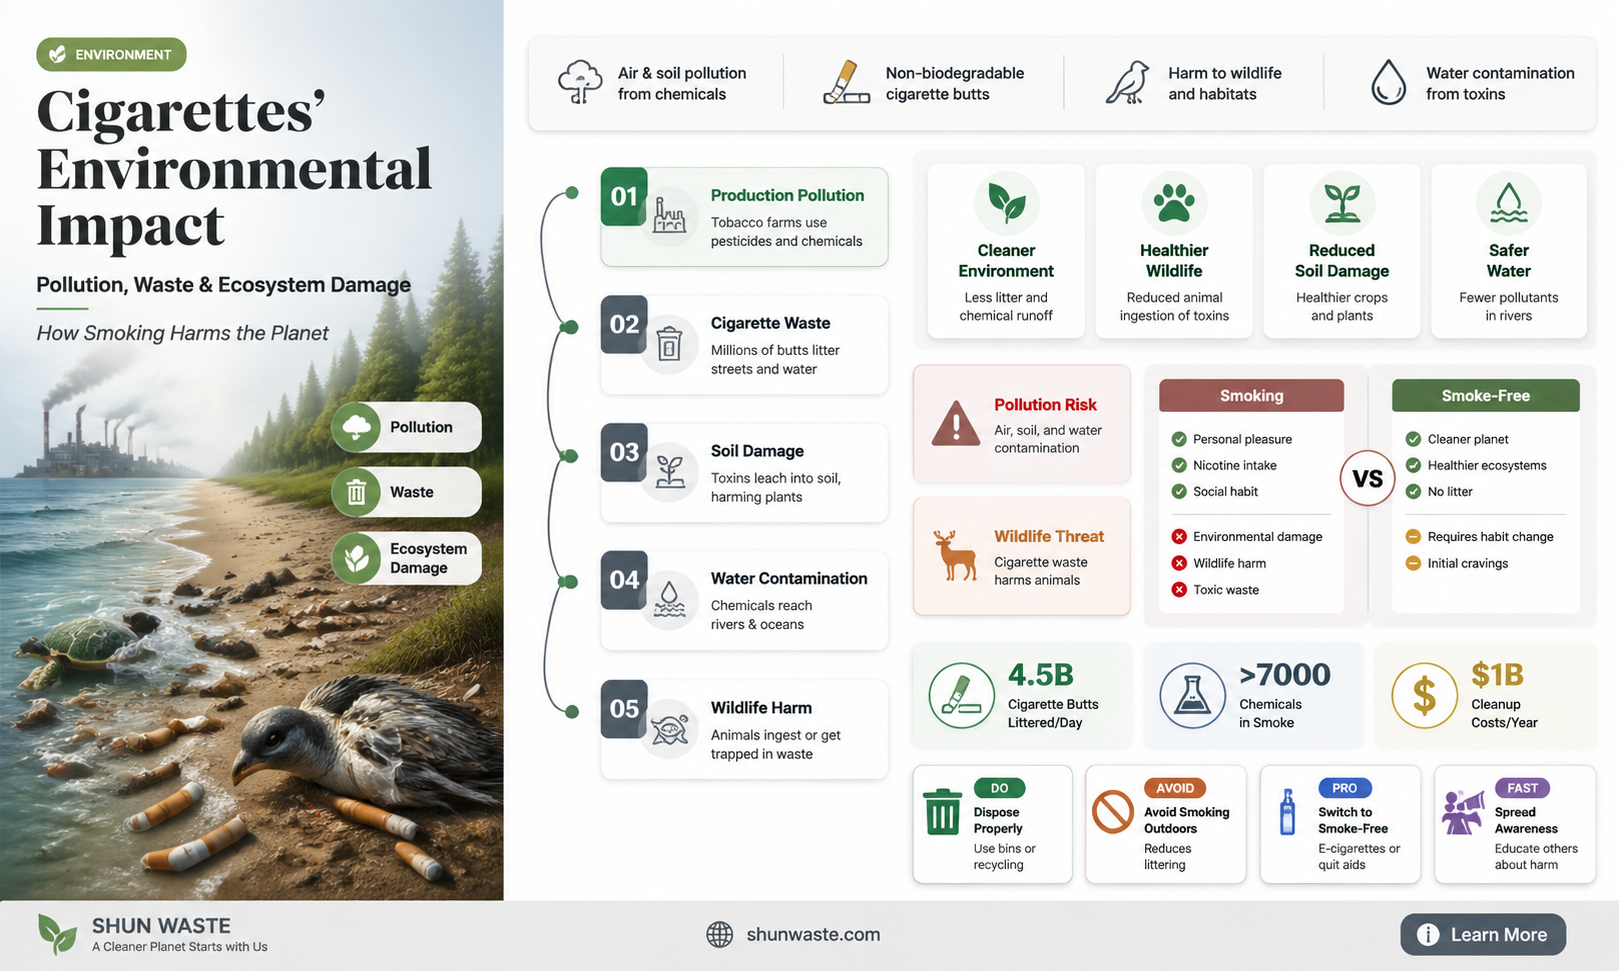This screenshot has width=1619, height=971.
Task: Select step 04 Water Contamination card
Action: [x=744, y=601]
